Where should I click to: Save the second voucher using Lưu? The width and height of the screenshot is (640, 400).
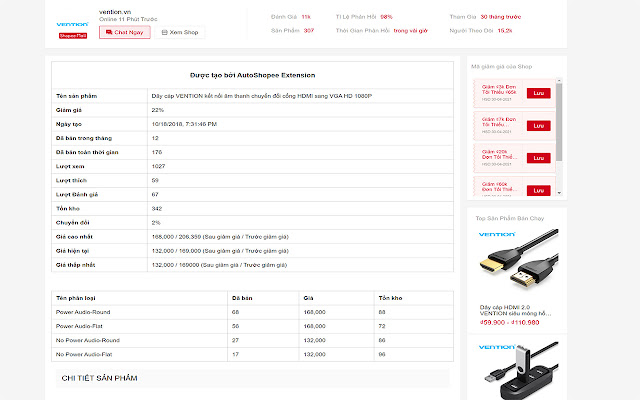[x=538, y=125]
